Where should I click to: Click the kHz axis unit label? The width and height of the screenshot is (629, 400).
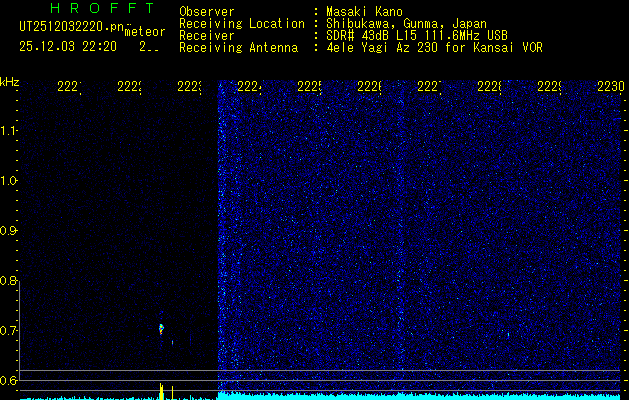coord(9,82)
